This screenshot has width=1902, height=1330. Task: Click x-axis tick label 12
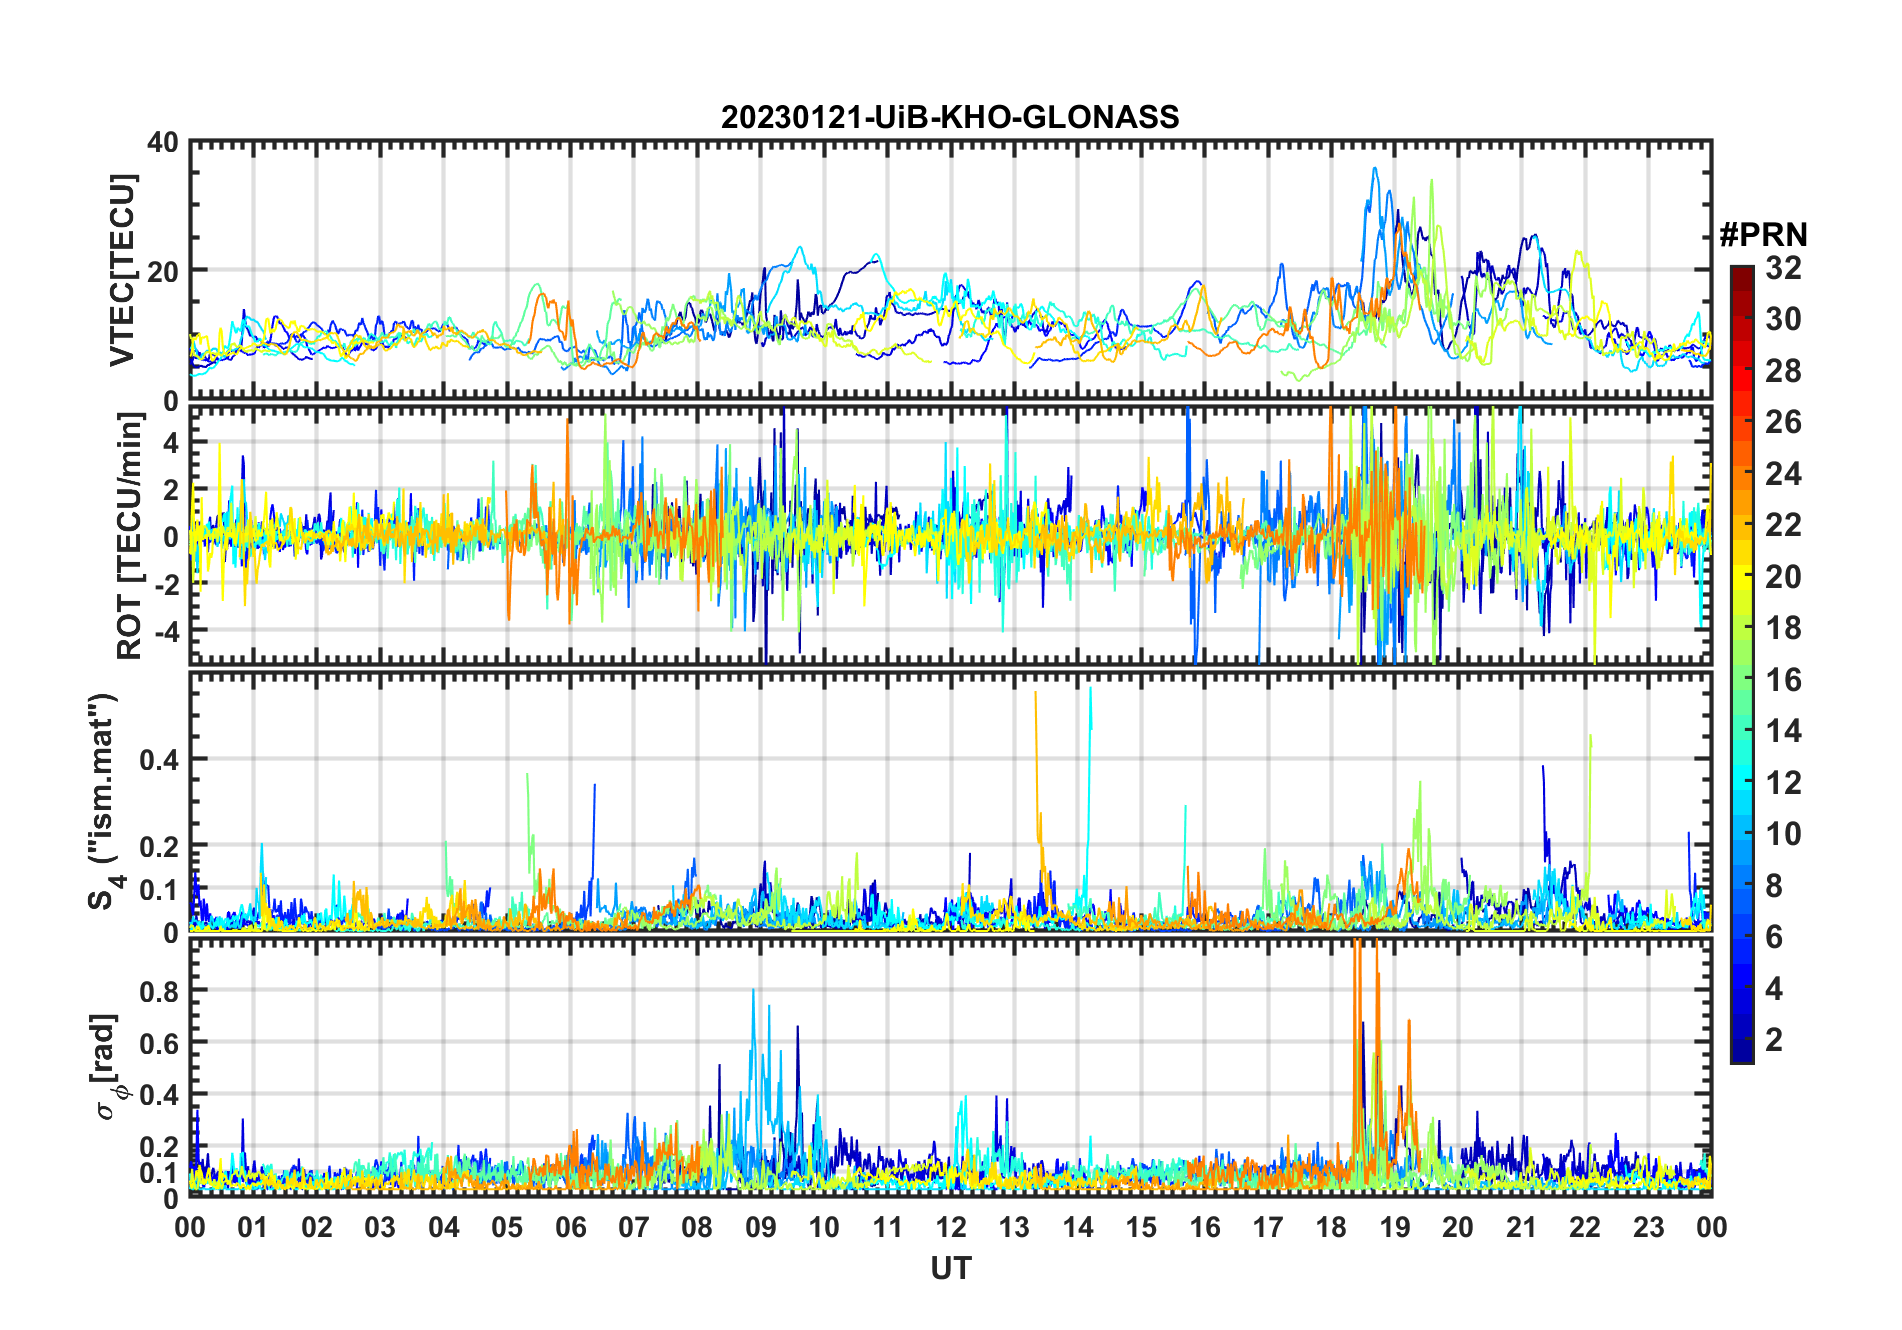(x=951, y=1227)
